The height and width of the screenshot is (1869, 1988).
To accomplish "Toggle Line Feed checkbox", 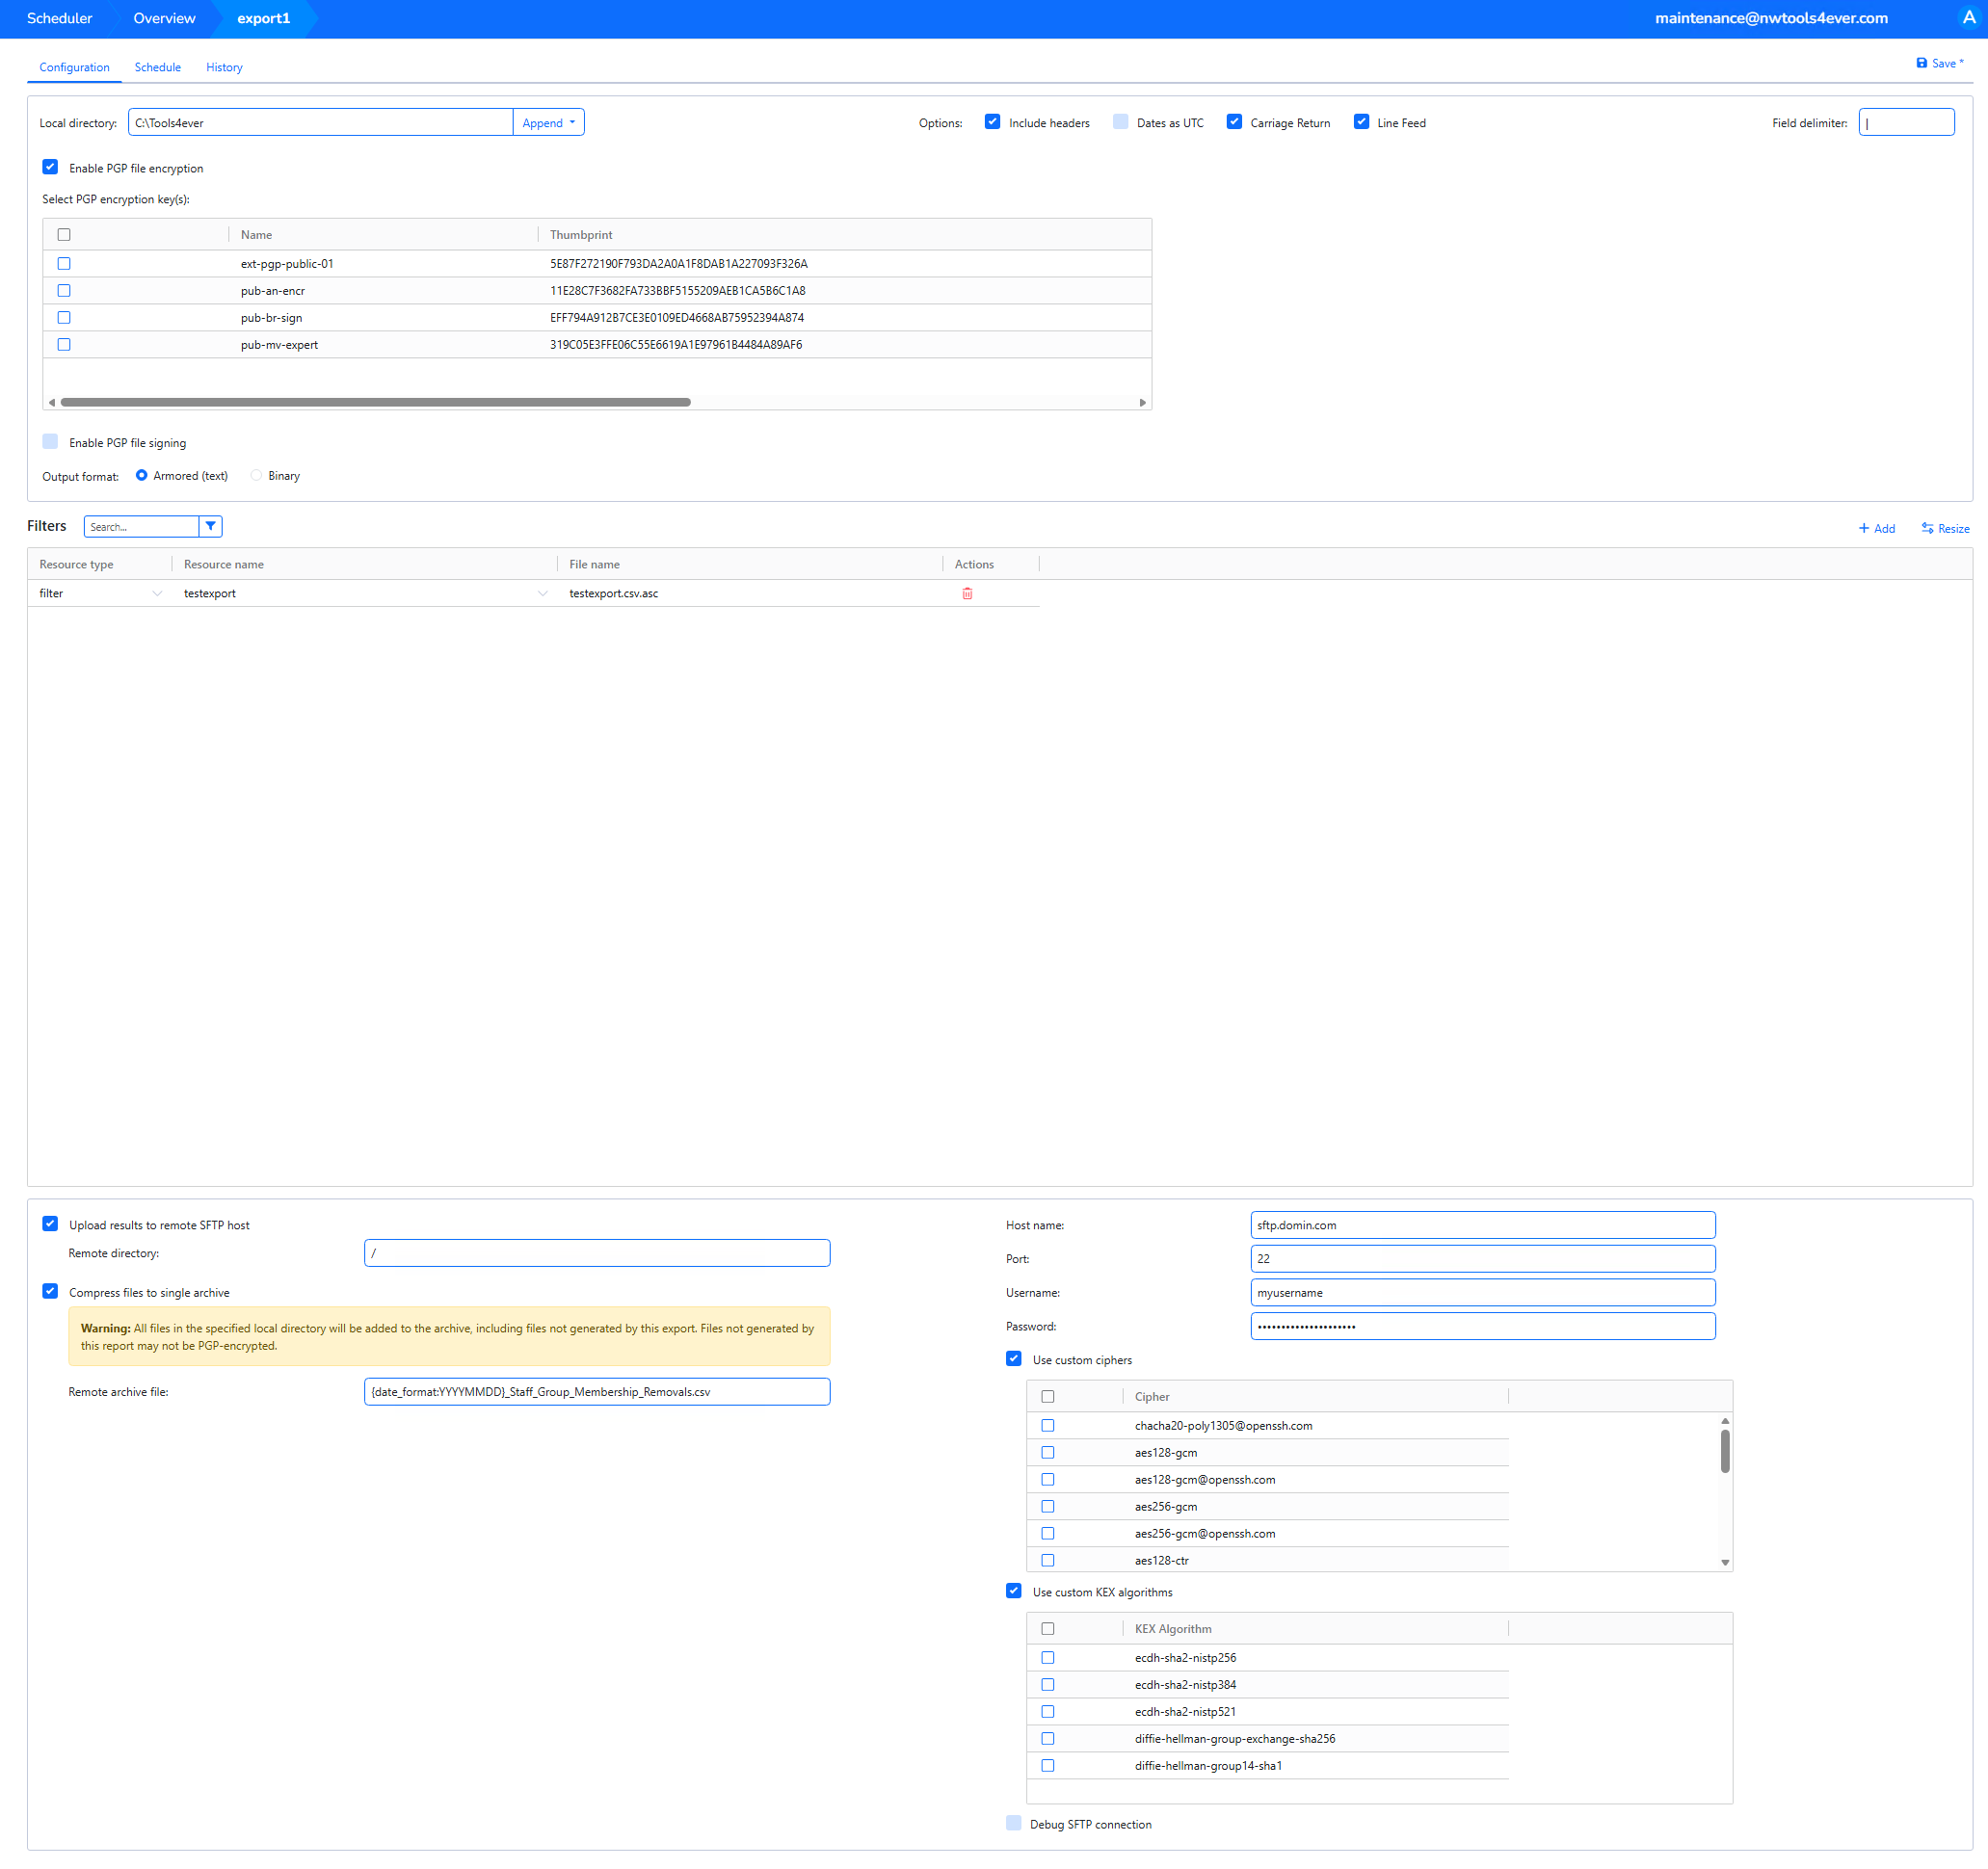I will pyautogui.click(x=1361, y=122).
